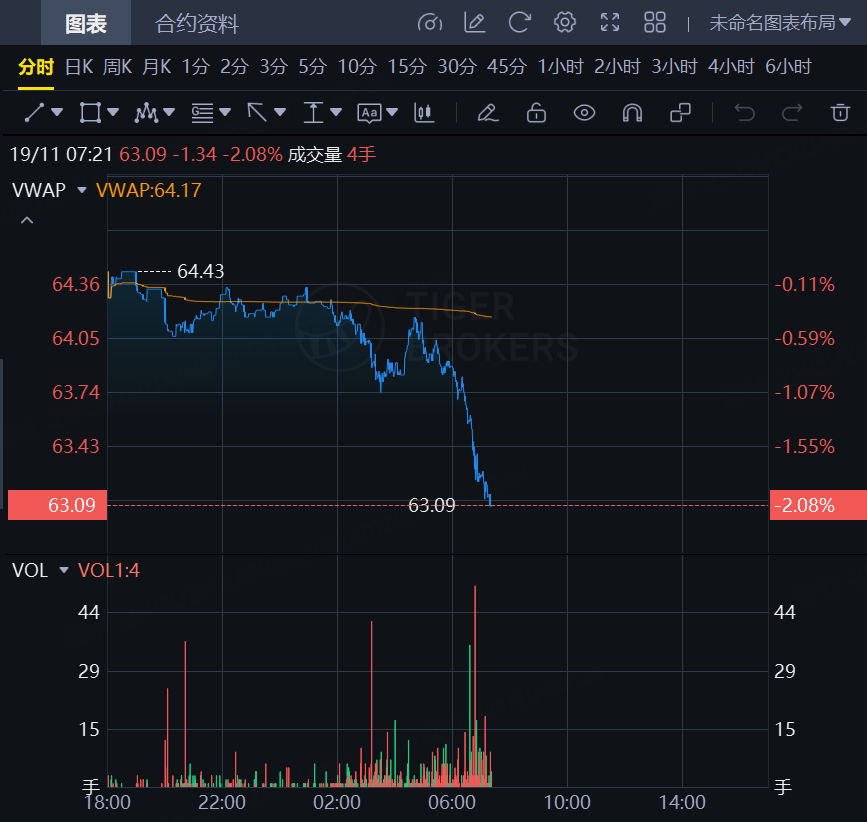This screenshot has width=867, height=822.
Task: Click the candlestick chart type icon
Action: (x=424, y=113)
